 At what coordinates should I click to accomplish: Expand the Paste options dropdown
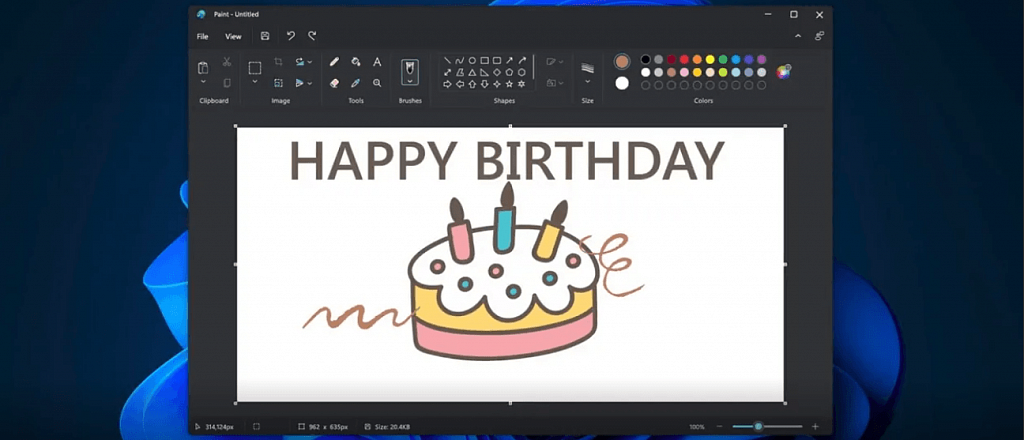coord(203,82)
